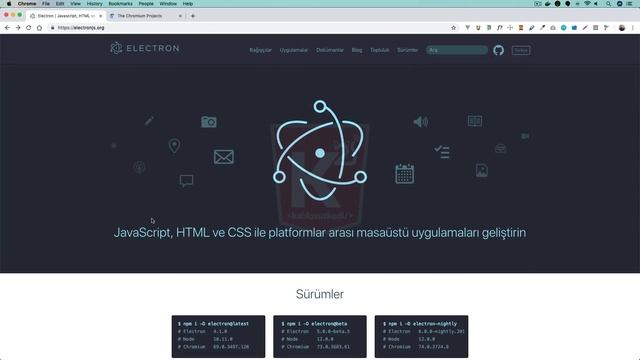Open the Dokümanlar nav link
Screen dimensions: 640x360
tap(330, 50)
